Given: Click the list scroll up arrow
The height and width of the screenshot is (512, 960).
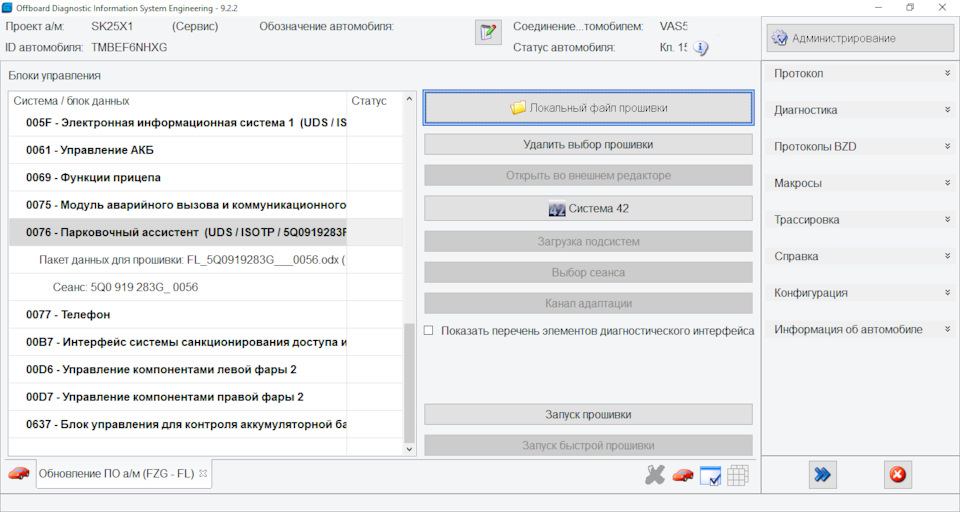Looking at the screenshot, I should tap(410, 99).
